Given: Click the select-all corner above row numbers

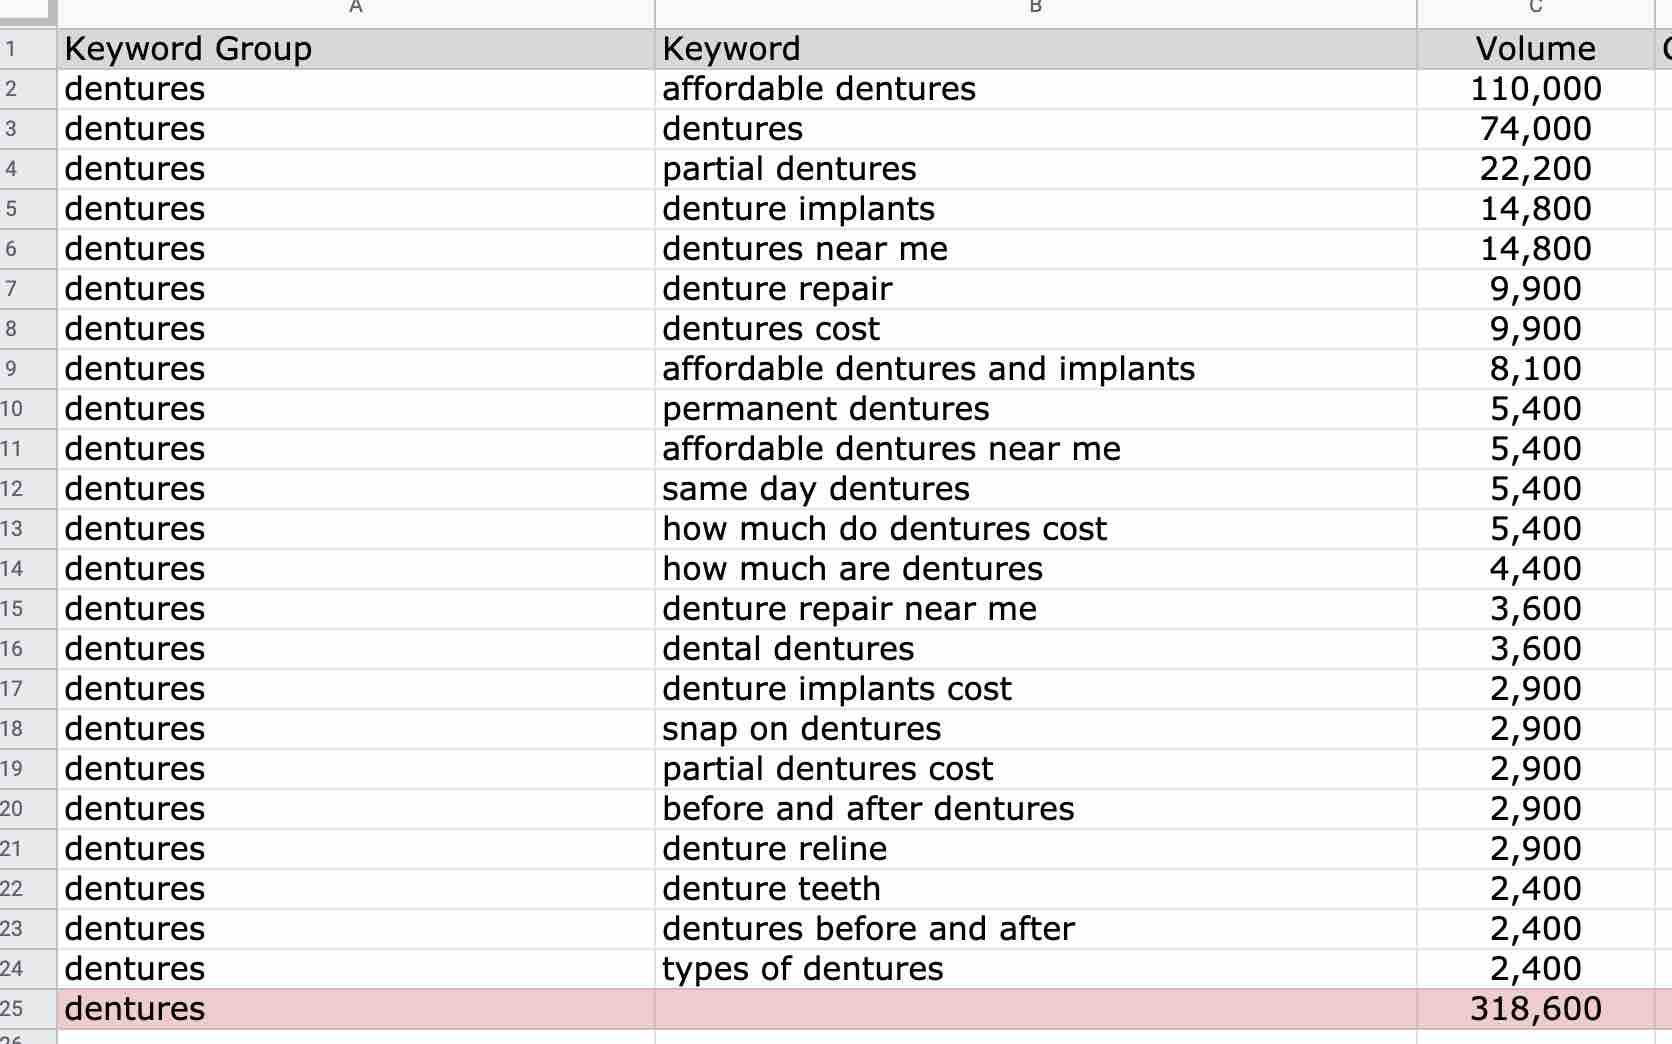Looking at the screenshot, I should pos(27,8).
